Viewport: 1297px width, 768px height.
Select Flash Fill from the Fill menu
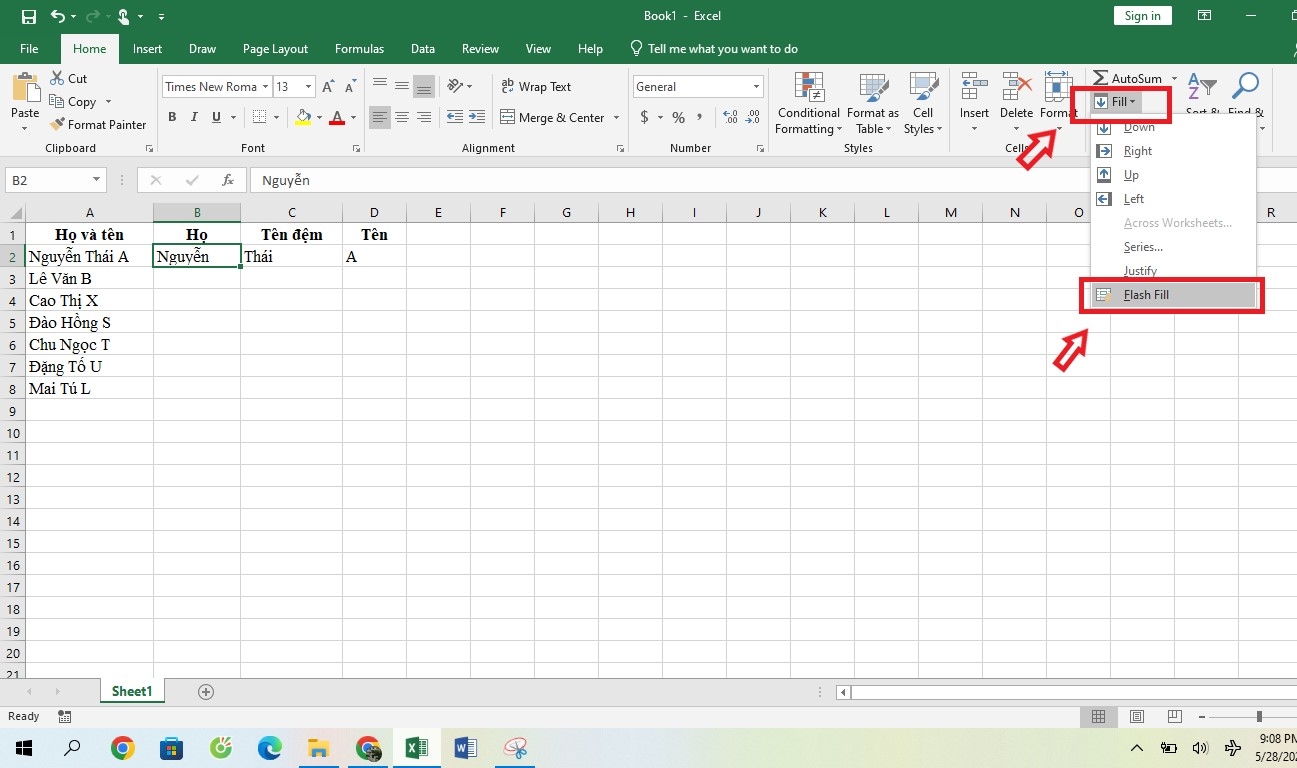(x=1146, y=294)
